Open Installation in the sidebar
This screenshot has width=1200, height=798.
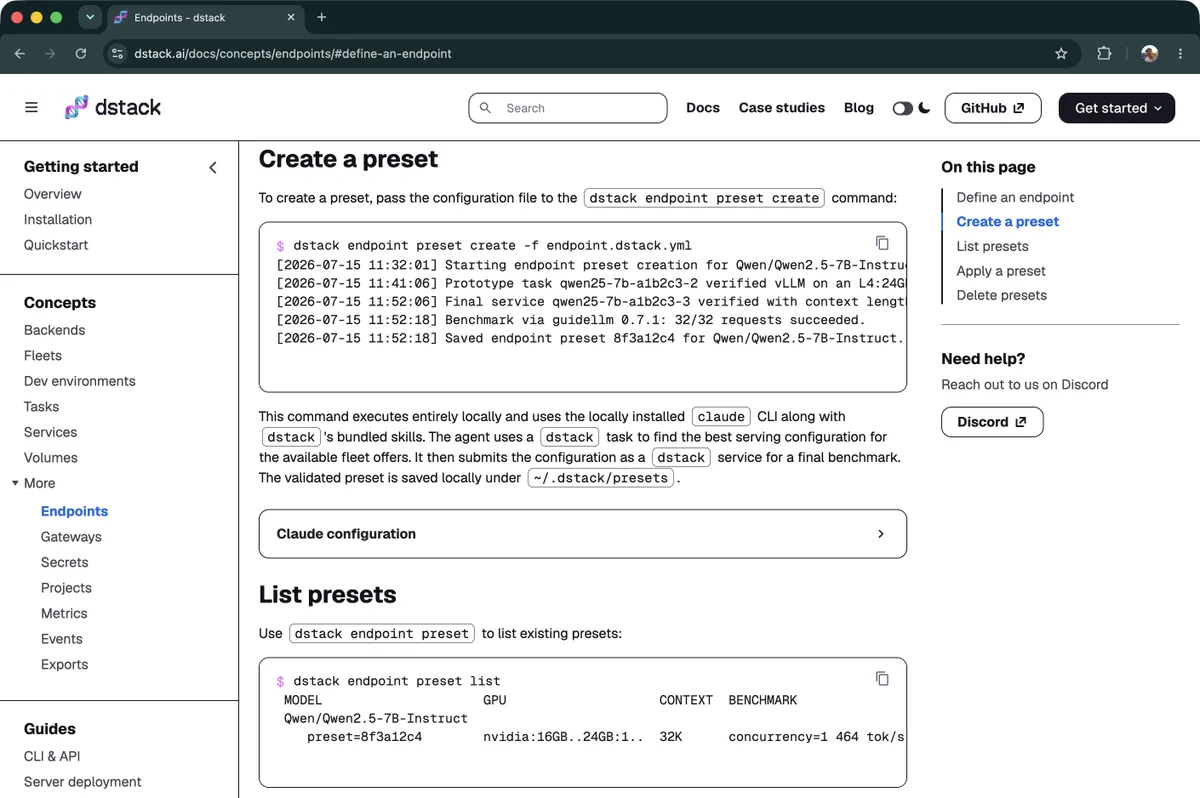[x=58, y=220]
